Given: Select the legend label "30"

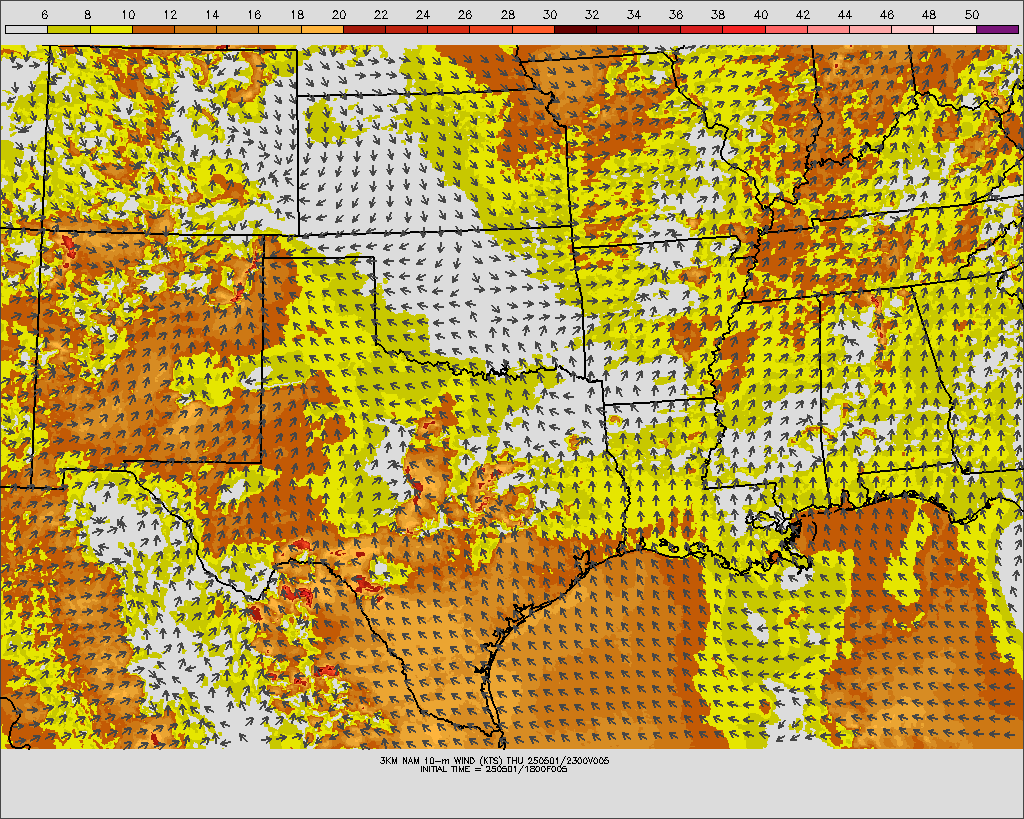Looking at the screenshot, I should 550,15.
